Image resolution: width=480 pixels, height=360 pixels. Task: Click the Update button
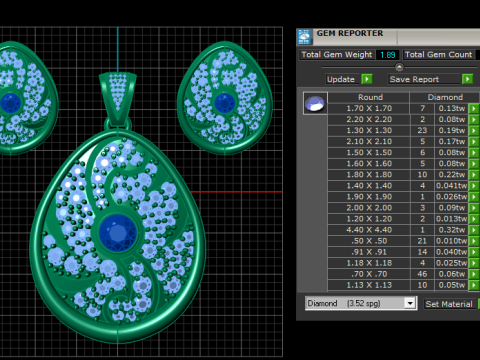(x=342, y=79)
